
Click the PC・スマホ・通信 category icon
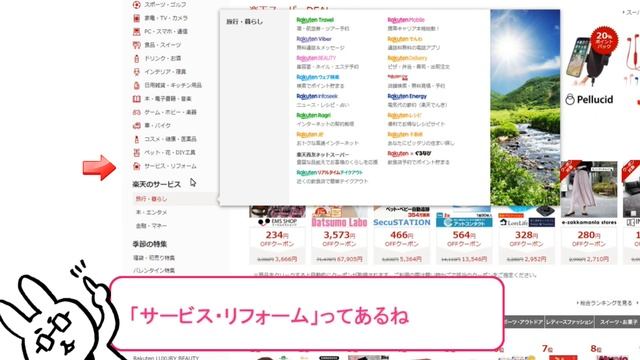137,32
